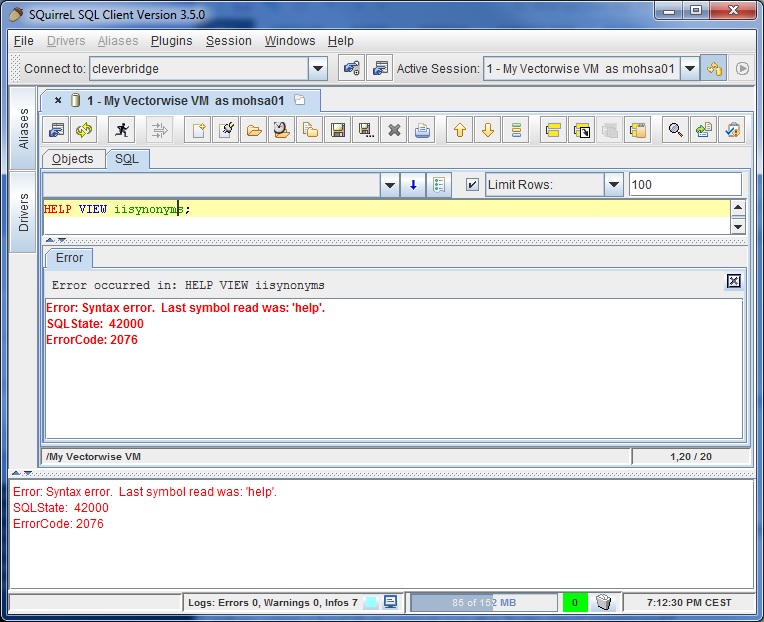
Task: Click the Save file floppy disk icon
Action: [338, 130]
